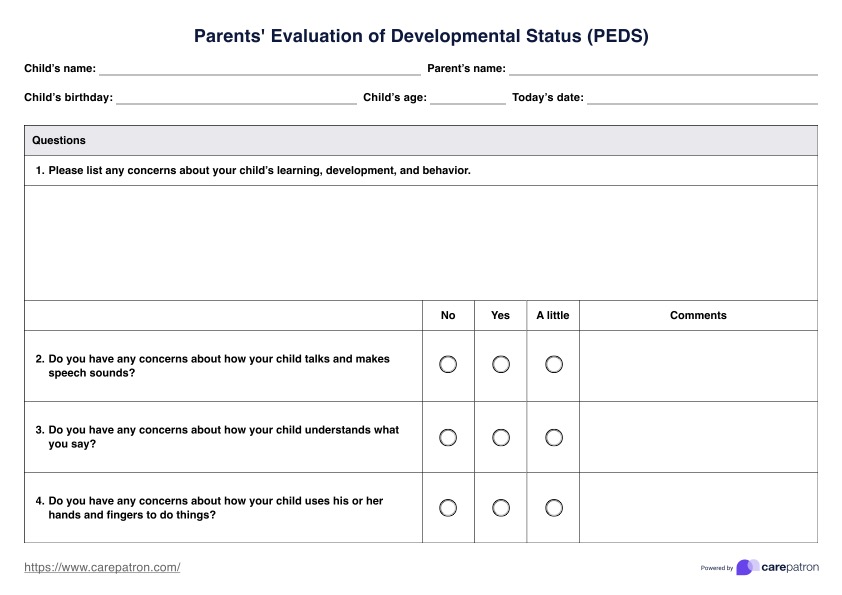Click the Comments box for question 3

(698, 437)
